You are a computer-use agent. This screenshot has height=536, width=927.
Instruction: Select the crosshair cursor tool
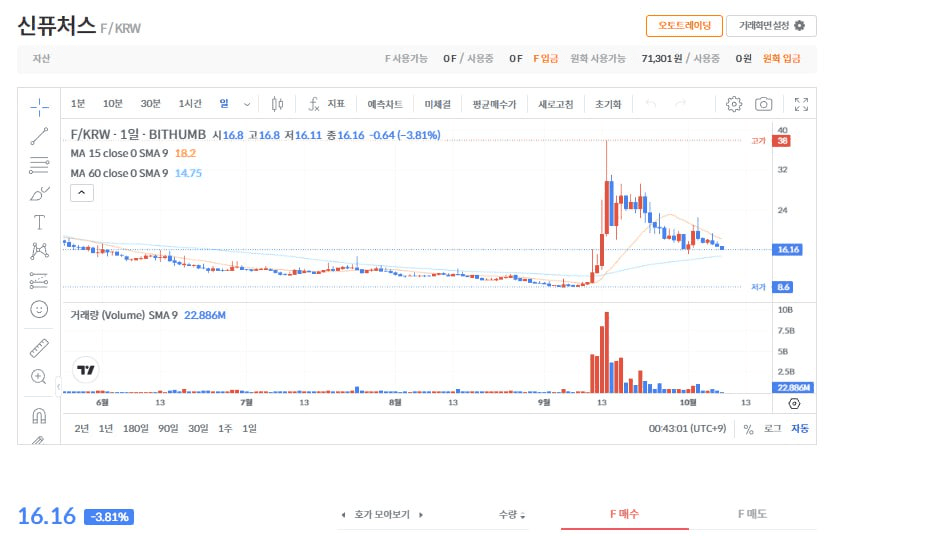(39, 105)
